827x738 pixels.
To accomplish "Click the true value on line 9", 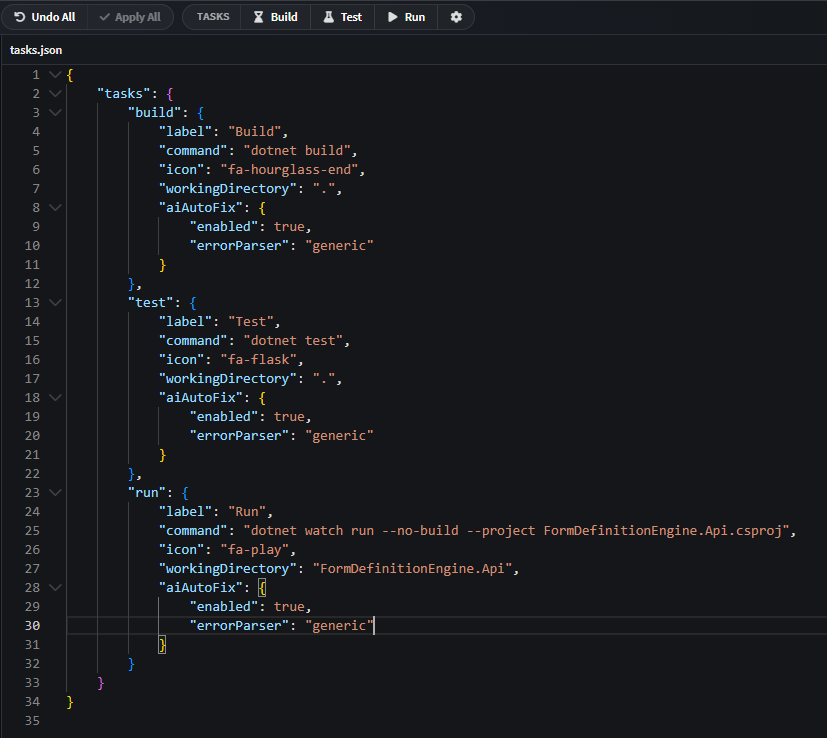I will pyautogui.click(x=289, y=227).
